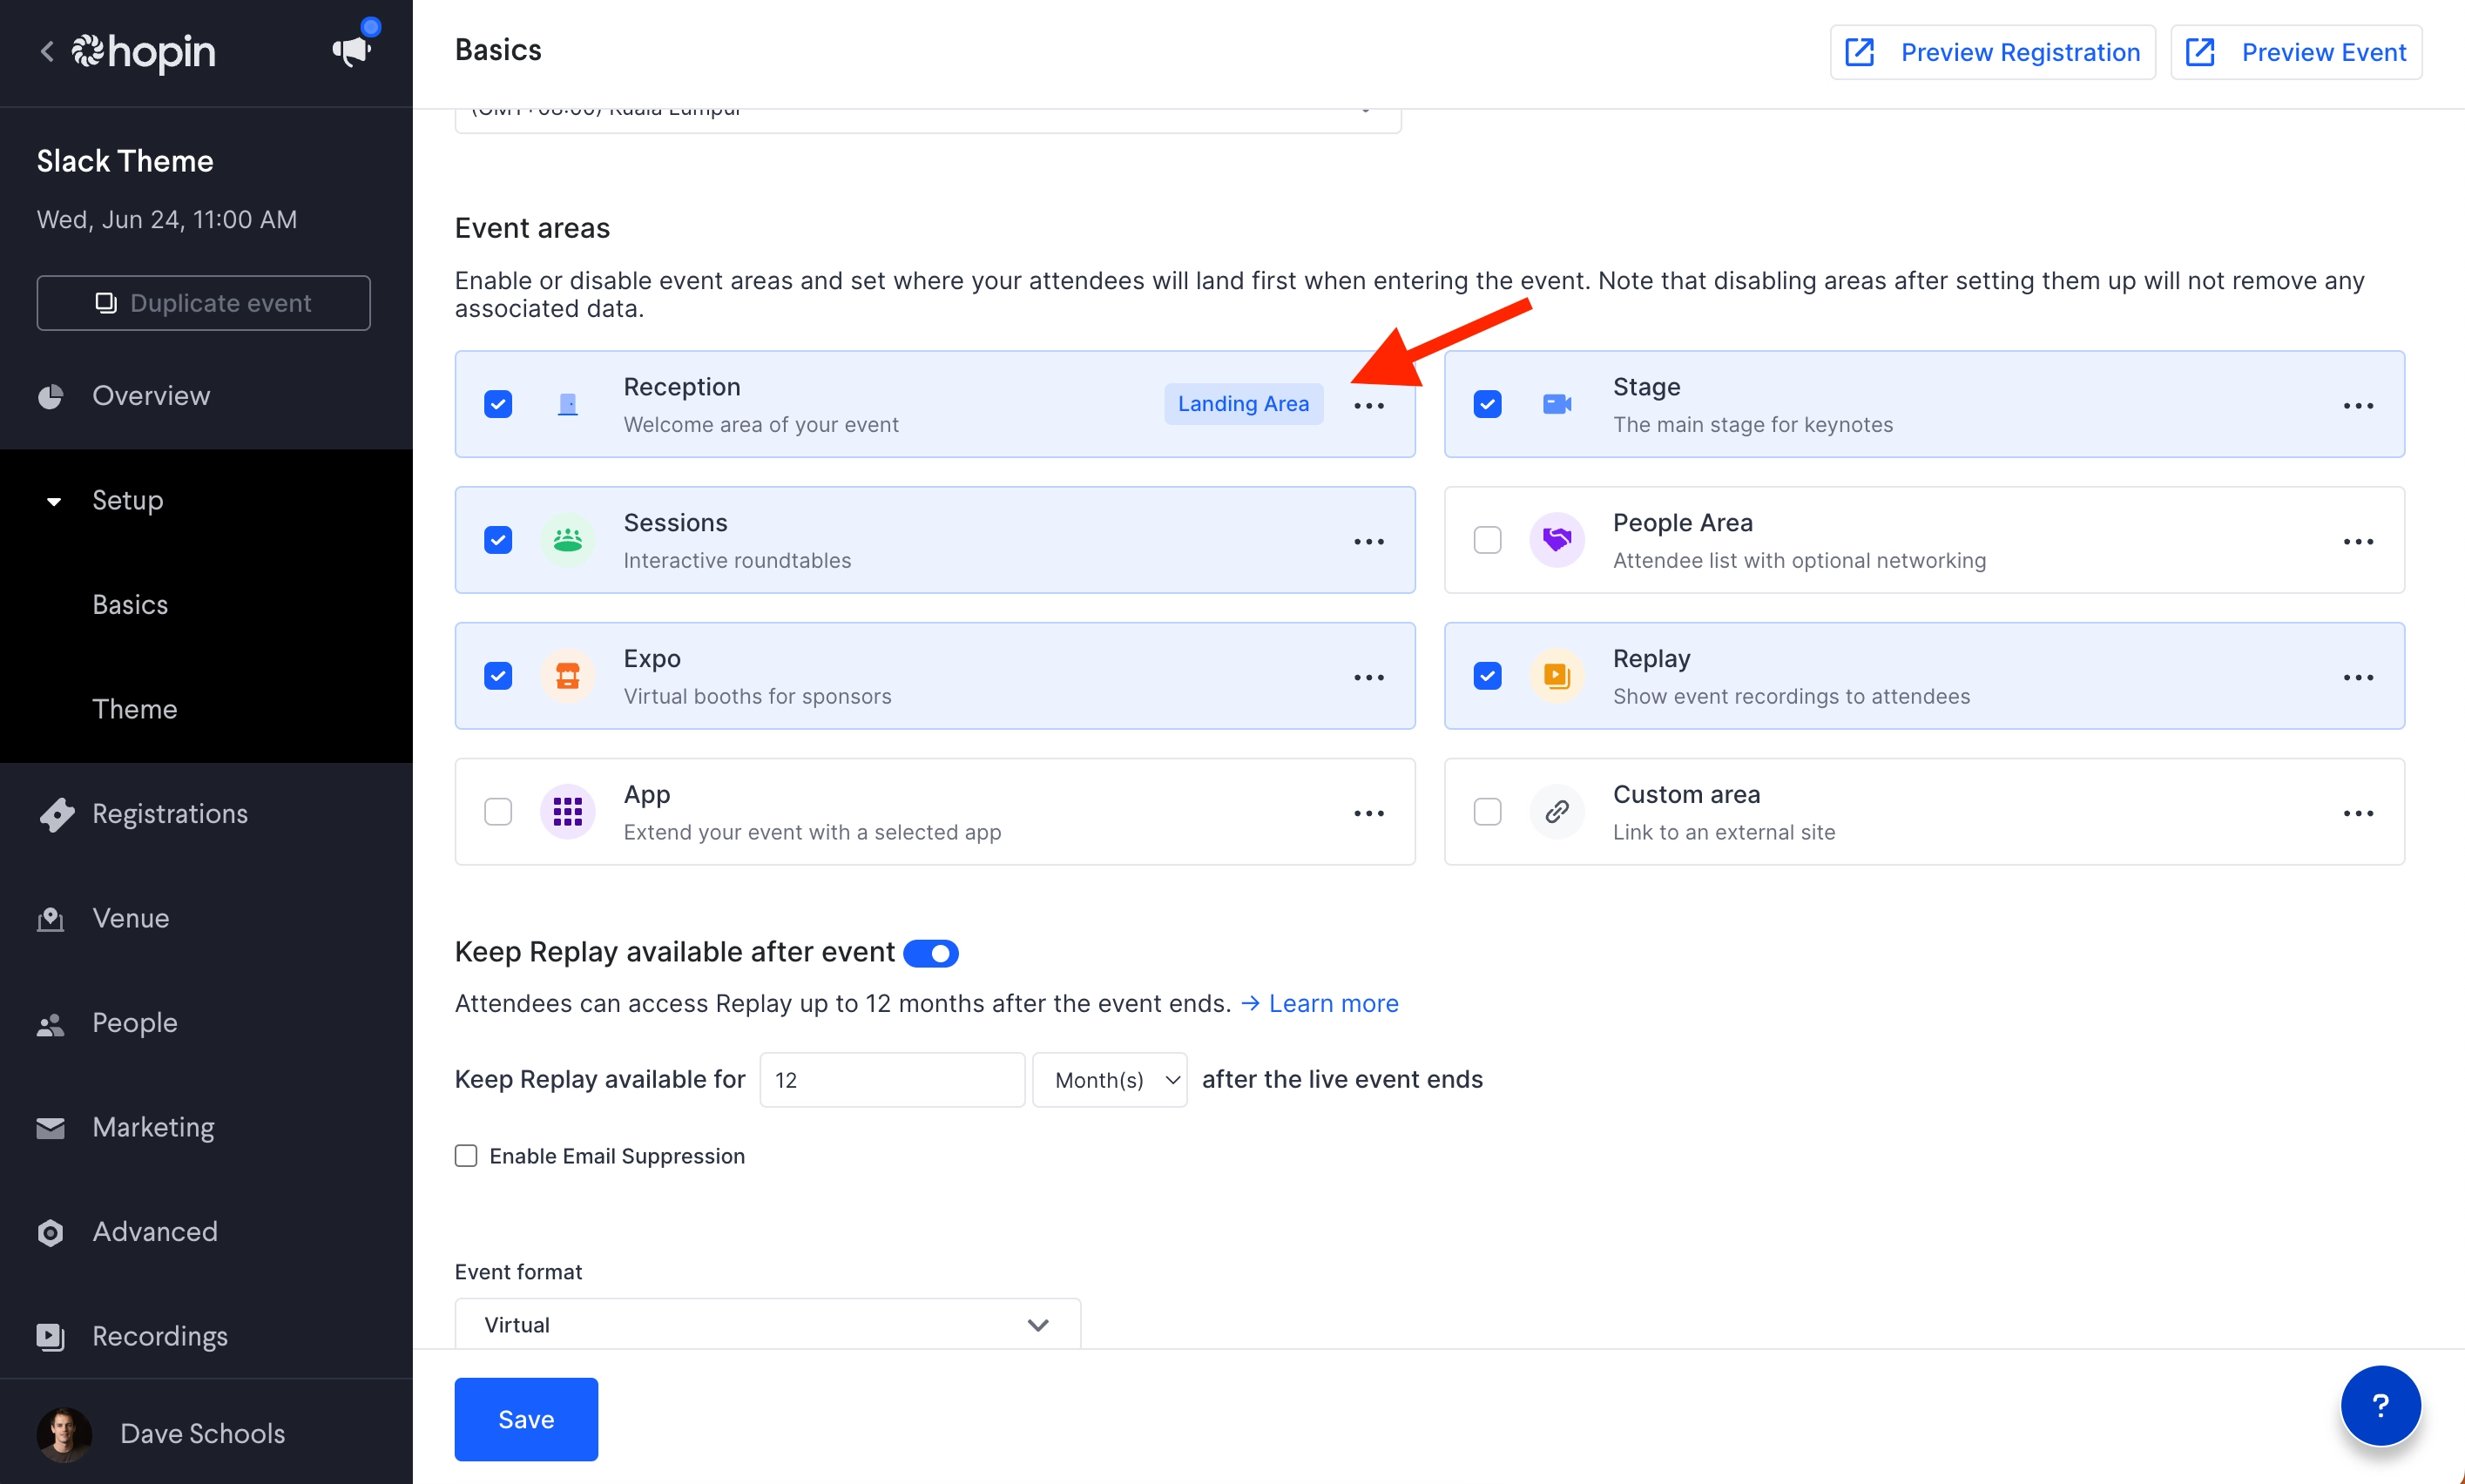Open the Event format Virtual dropdown

[767, 1324]
